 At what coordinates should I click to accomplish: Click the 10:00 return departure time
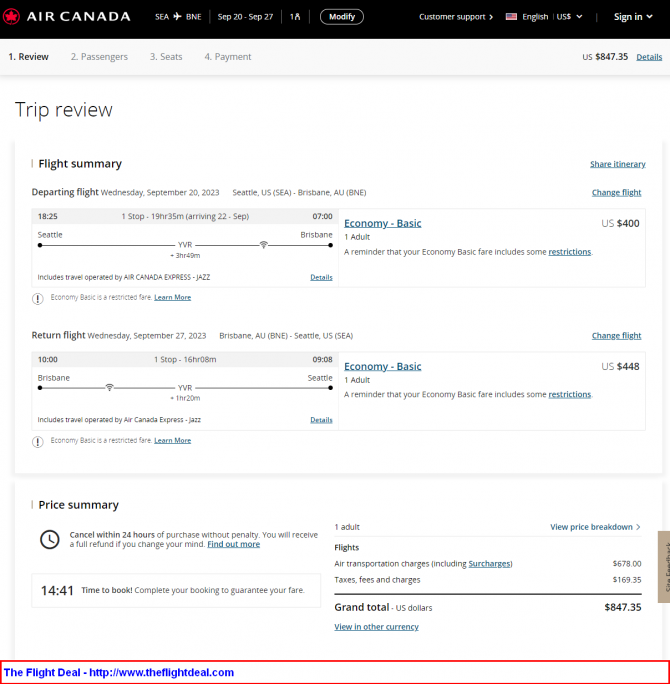tap(48, 360)
